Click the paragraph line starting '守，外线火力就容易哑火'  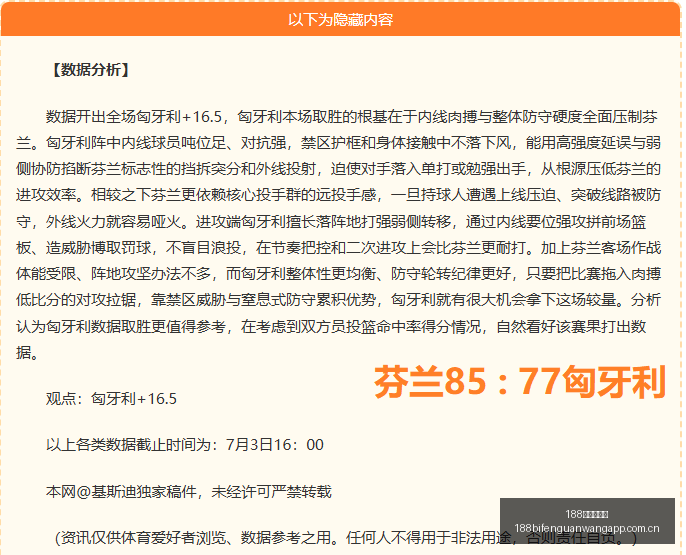click(x=331, y=221)
